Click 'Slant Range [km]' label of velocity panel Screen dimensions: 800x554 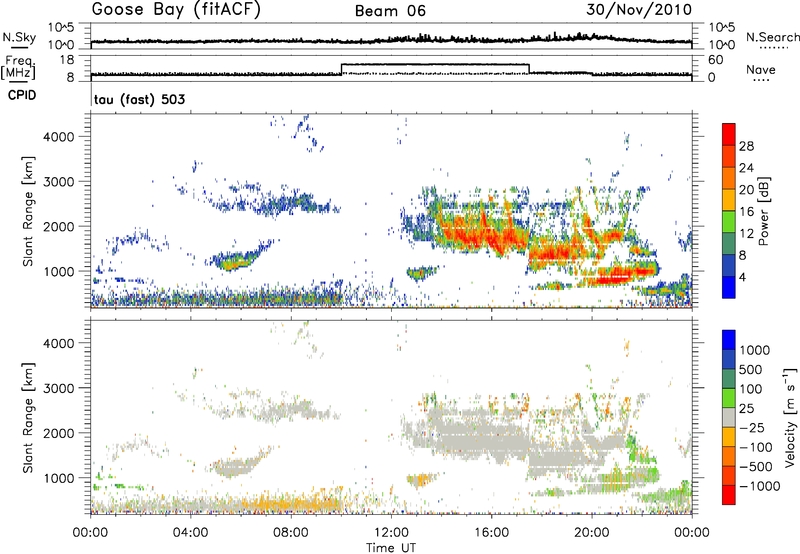pos(28,417)
